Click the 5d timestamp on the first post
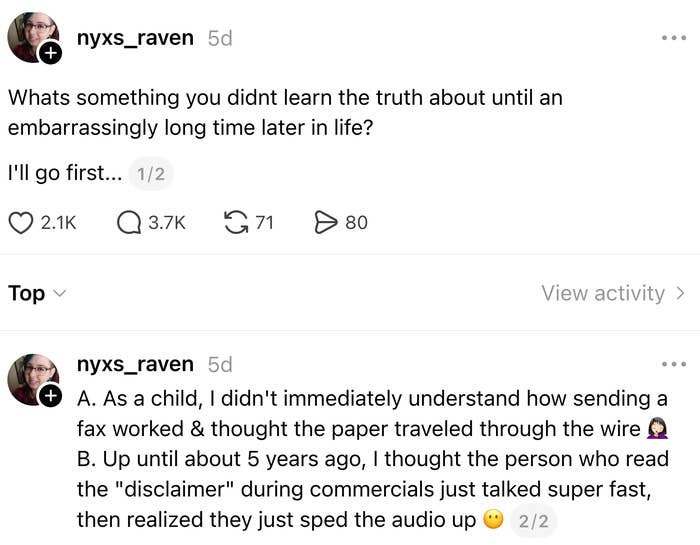Screen dimensions: 700x545 220,38
